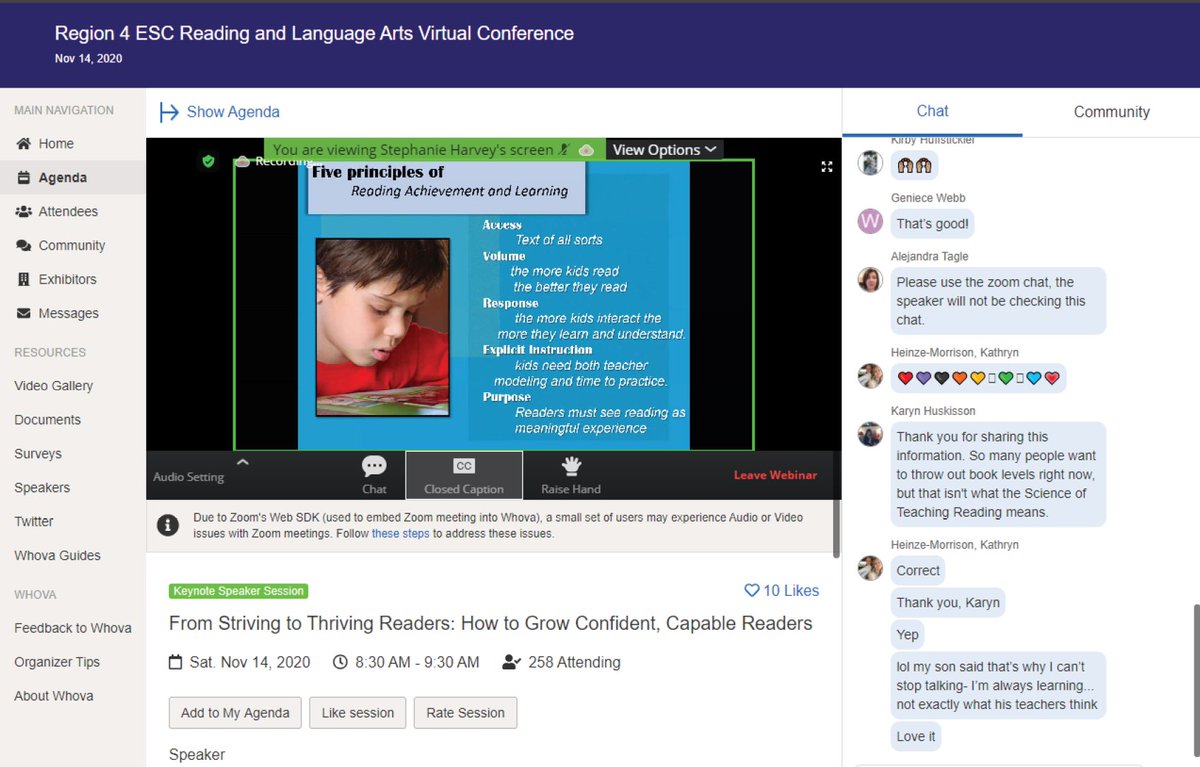Open Twitter resource link

(34, 521)
